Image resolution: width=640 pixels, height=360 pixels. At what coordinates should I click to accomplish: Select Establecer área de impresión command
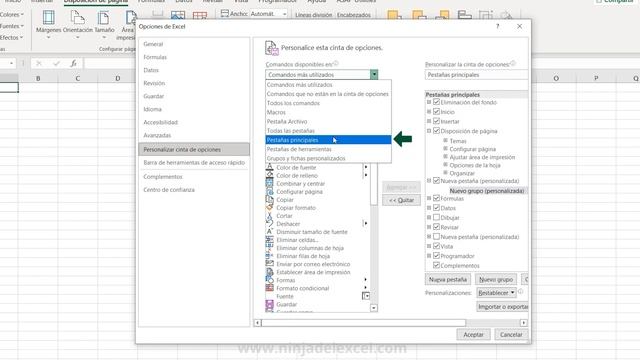313,272
